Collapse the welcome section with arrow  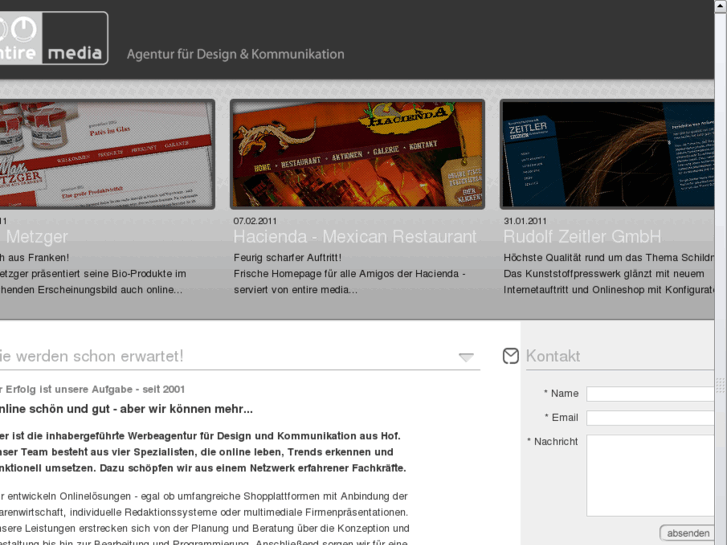tap(466, 357)
